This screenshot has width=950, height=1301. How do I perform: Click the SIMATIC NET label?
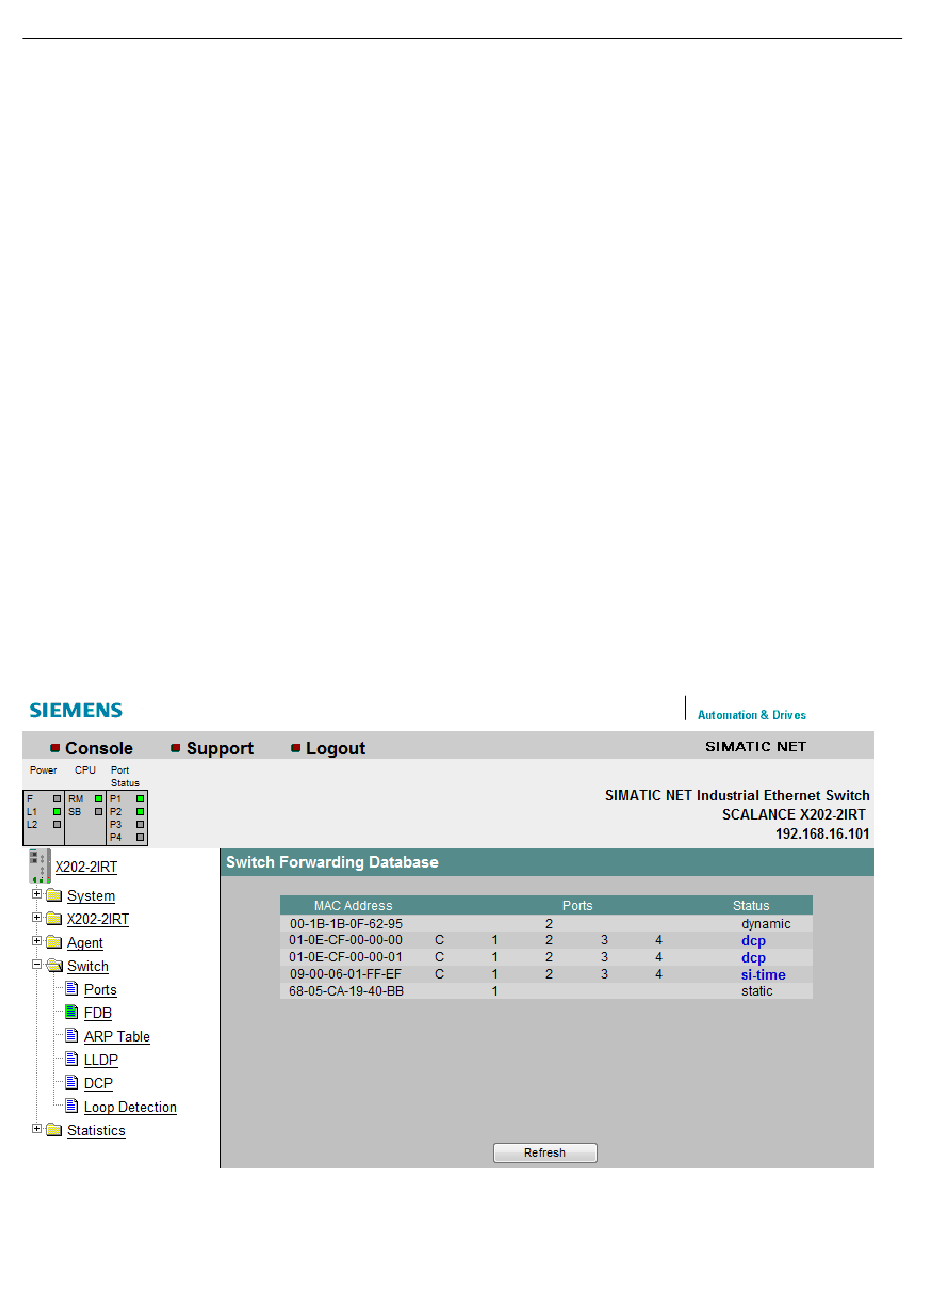[755, 747]
